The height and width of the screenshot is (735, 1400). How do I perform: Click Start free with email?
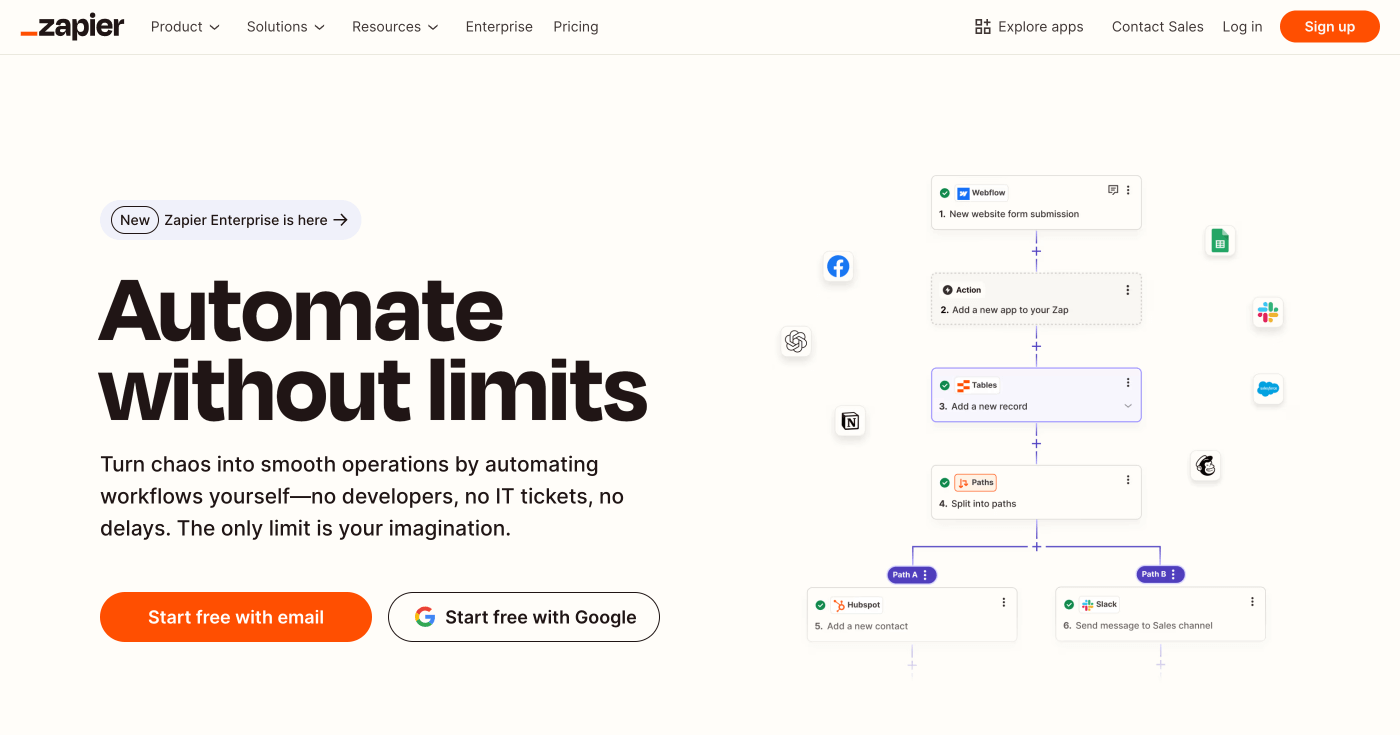[236, 617]
